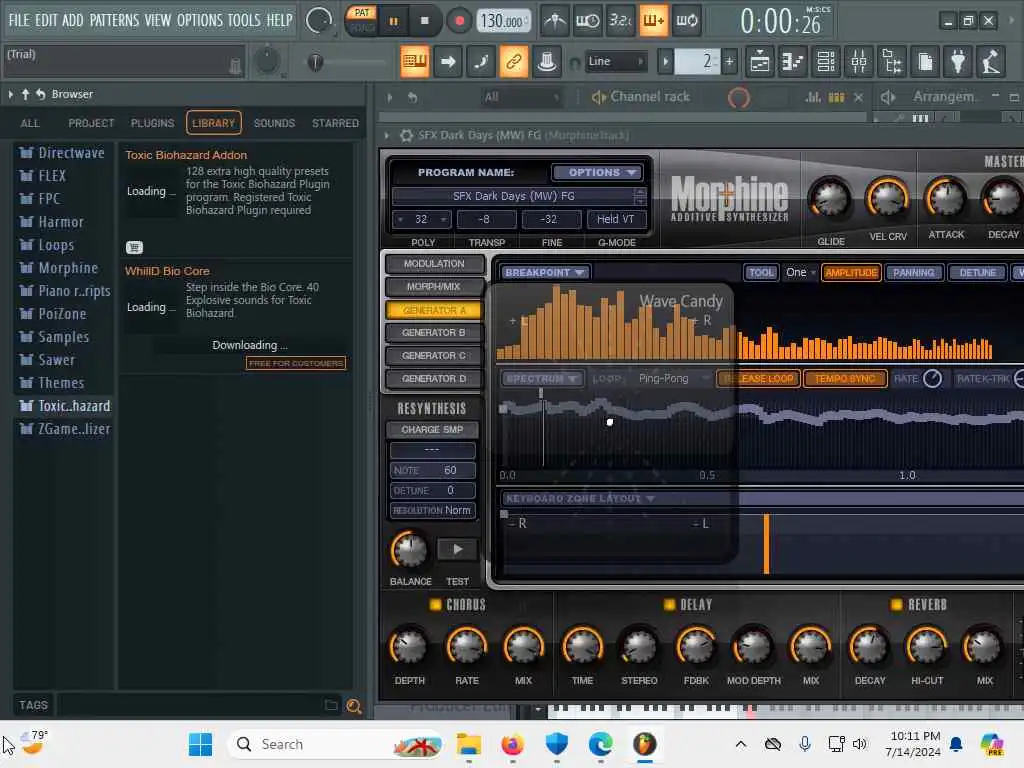Click the note glide icon in toolbar
Screen dimensions: 1024x768
481,62
